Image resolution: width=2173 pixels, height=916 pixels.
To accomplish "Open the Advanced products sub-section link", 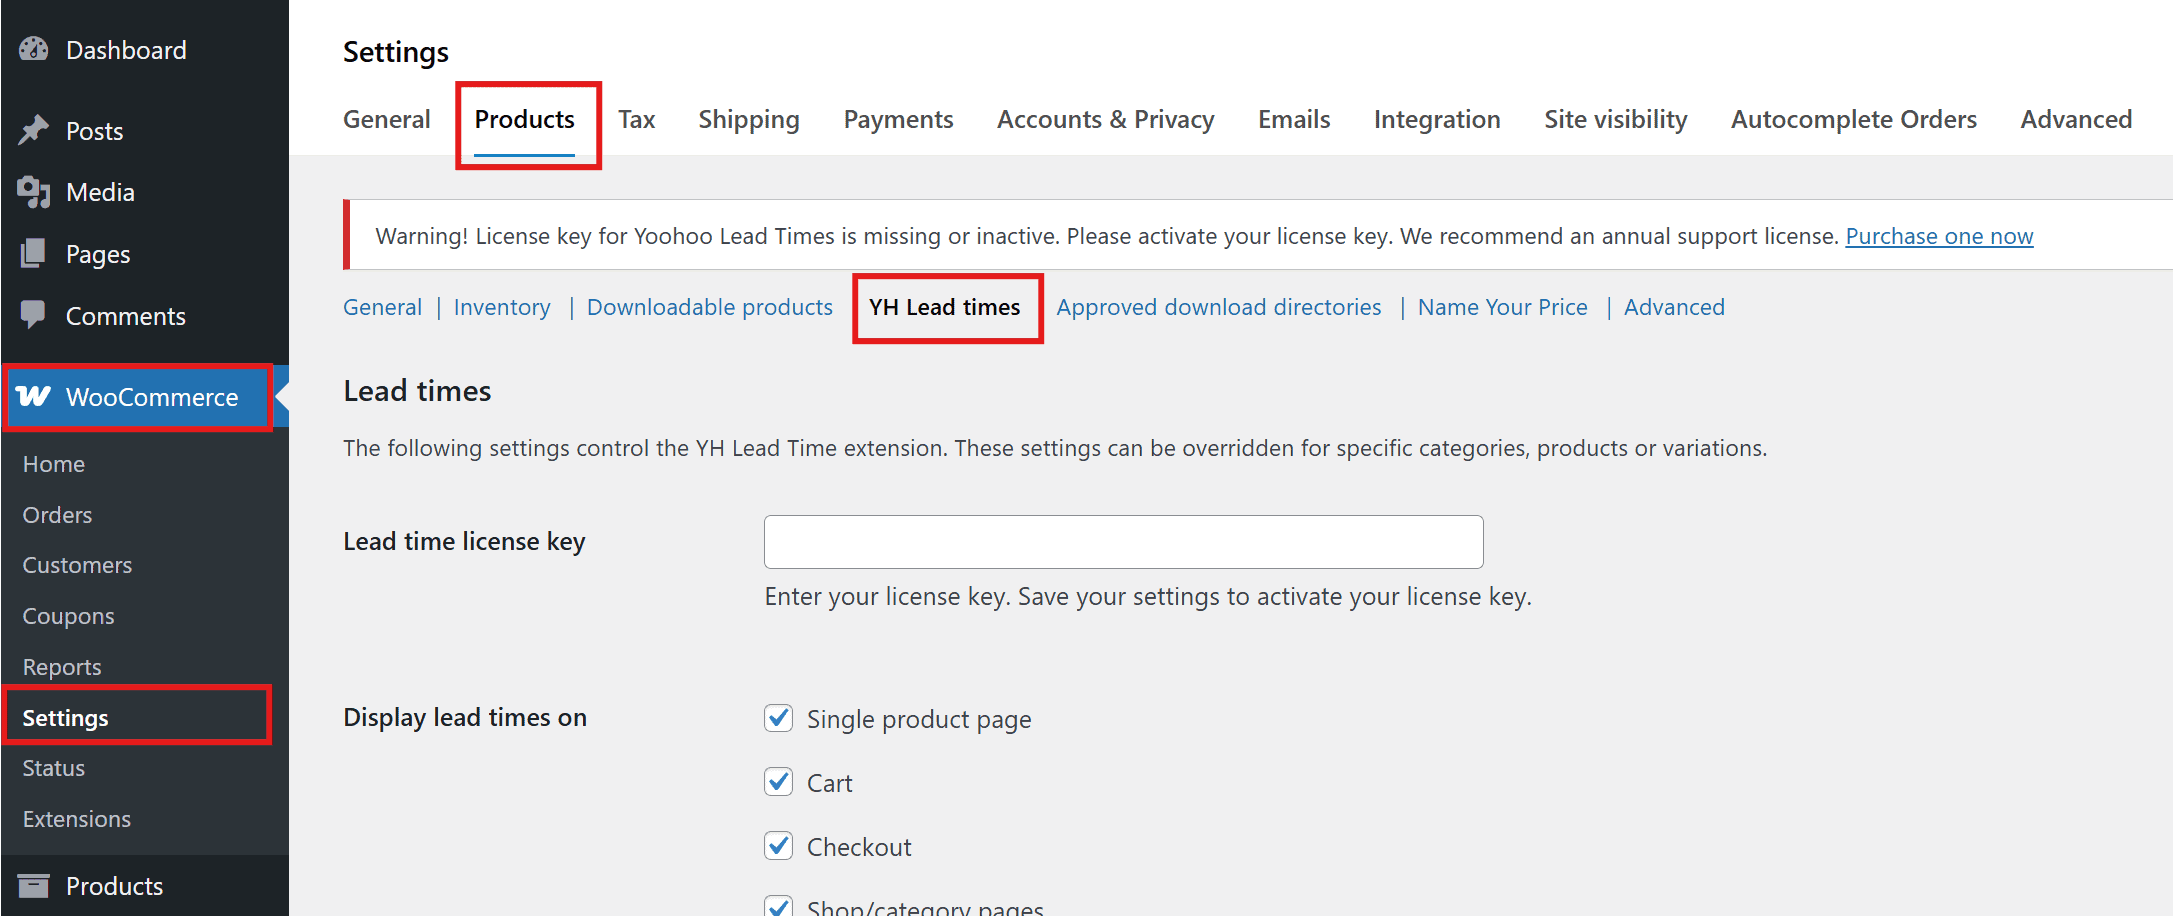I will (1675, 307).
